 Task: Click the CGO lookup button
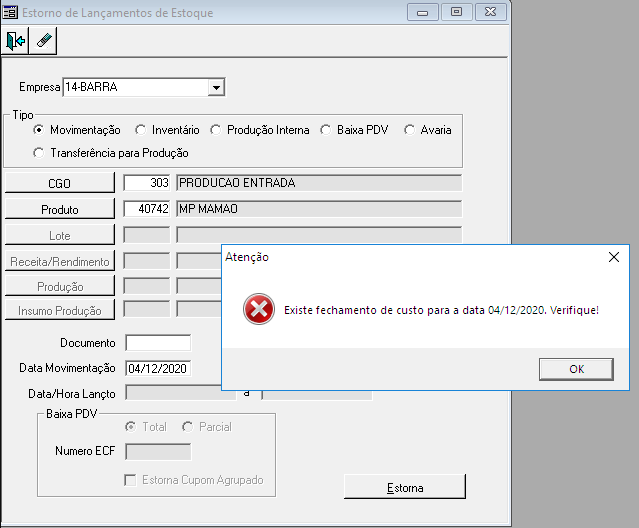click(60, 183)
